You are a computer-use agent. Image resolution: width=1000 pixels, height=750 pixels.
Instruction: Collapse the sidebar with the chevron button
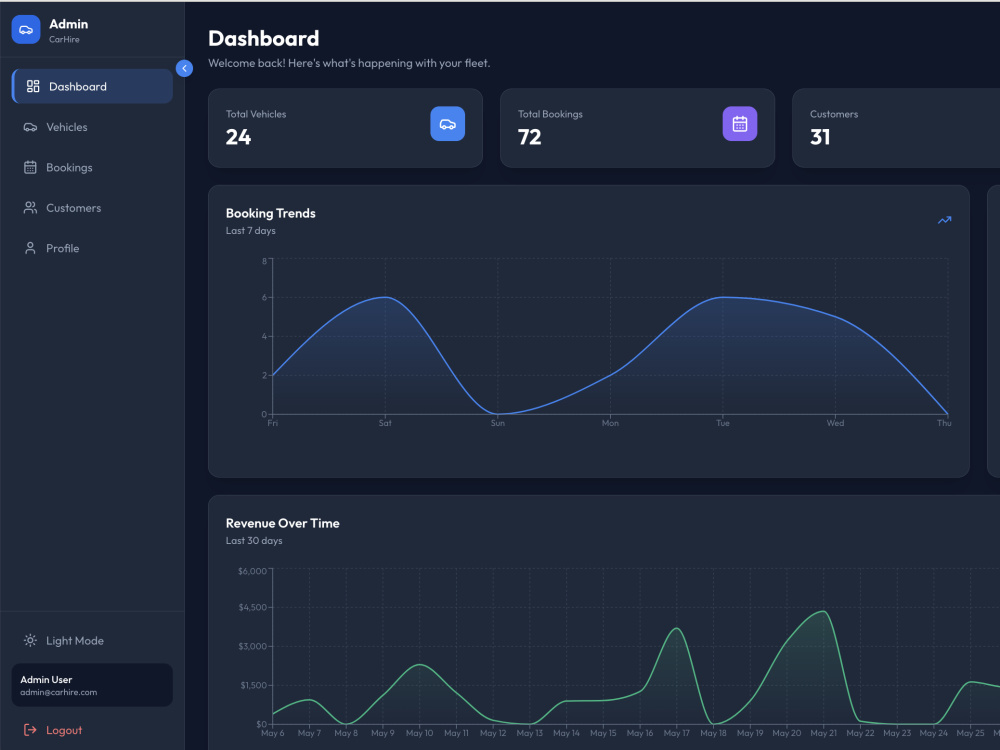coord(184,68)
